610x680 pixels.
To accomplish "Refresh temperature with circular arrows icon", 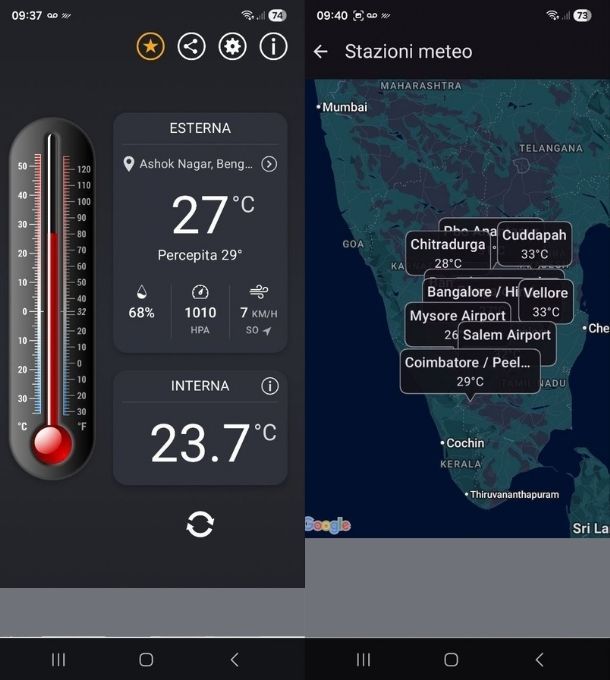I will click(x=200, y=524).
